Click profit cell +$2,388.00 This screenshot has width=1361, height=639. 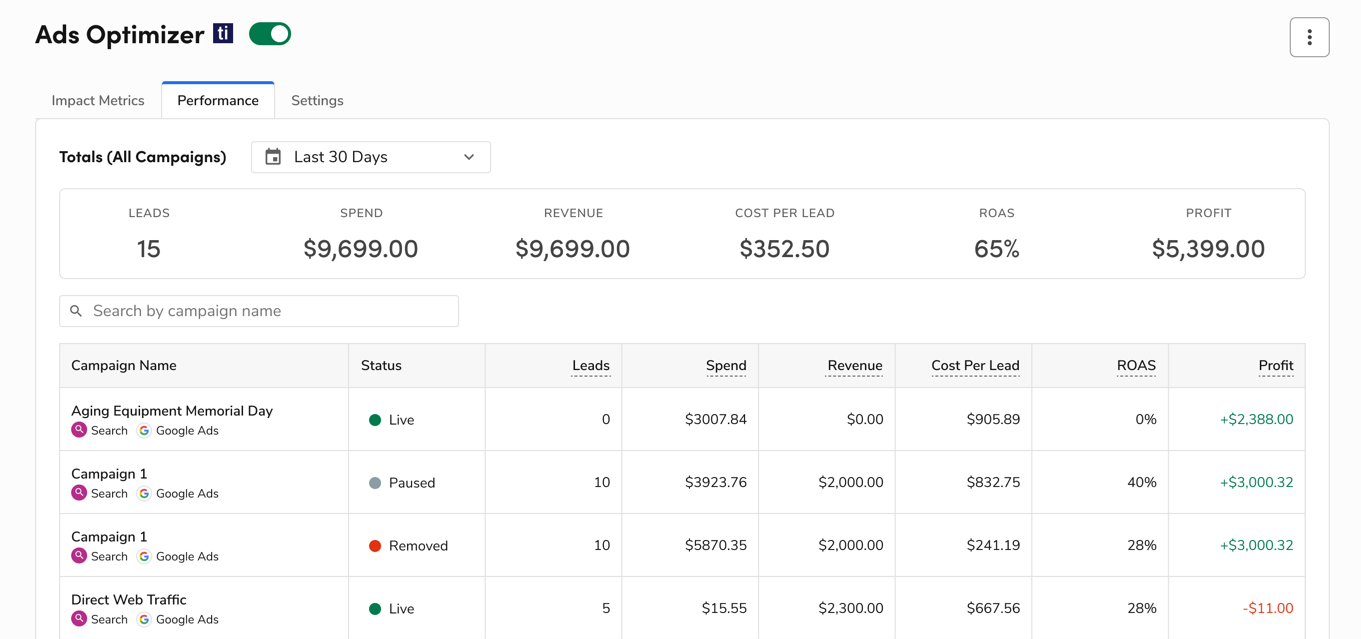(1257, 420)
